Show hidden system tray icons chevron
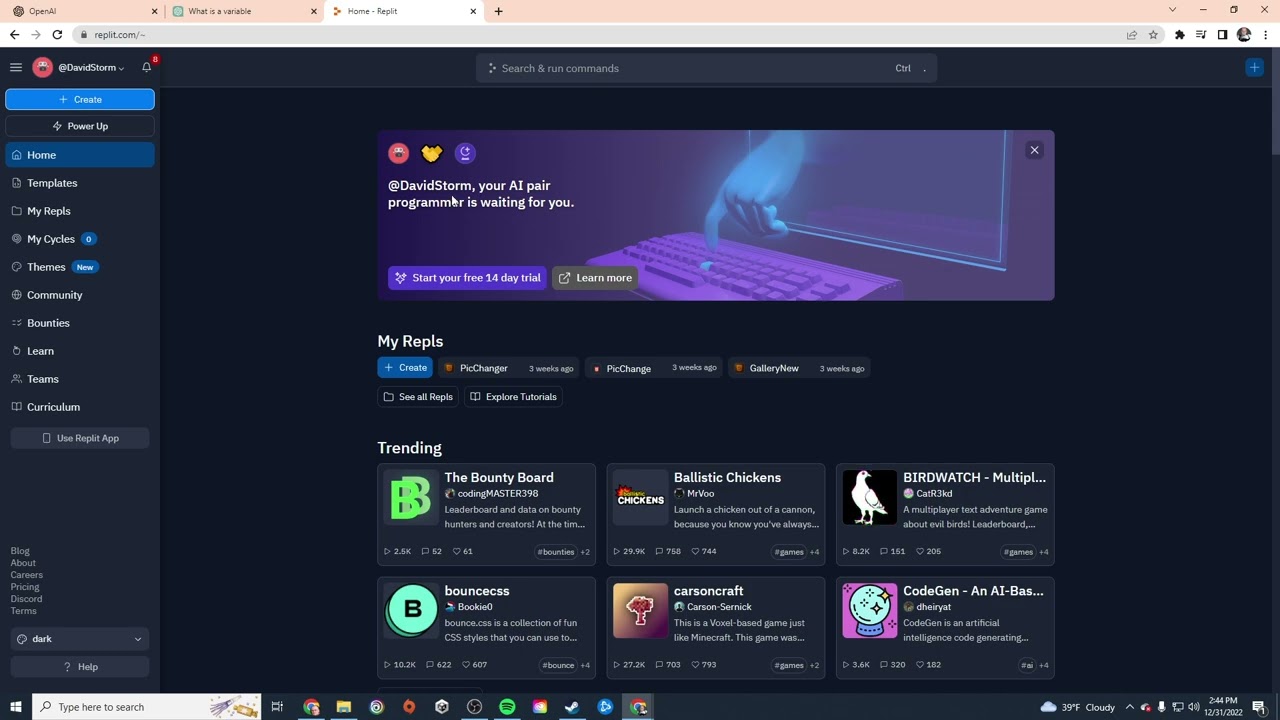The width and height of the screenshot is (1280, 720). point(1130,707)
